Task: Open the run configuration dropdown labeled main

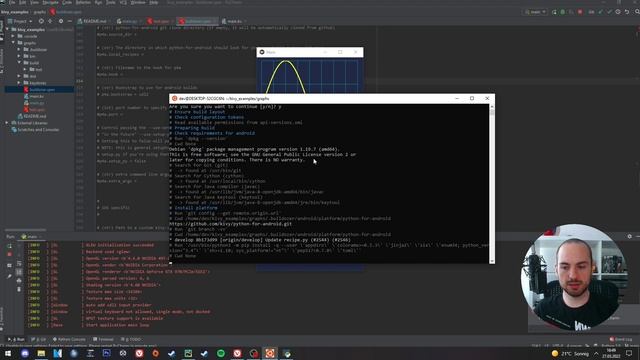Action: pyautogui.click(x=535, y=12)
